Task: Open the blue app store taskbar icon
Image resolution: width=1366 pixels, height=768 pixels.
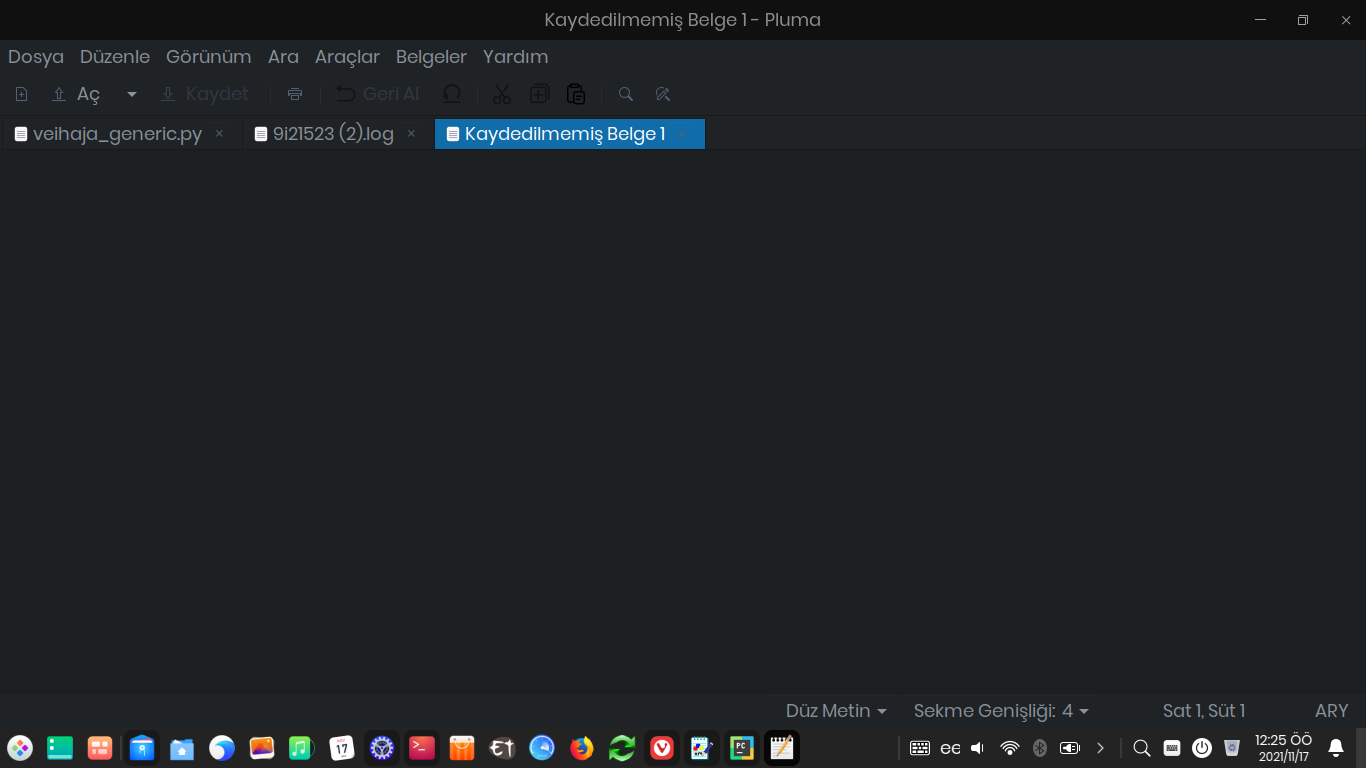Action: click(x=142, y=748)
